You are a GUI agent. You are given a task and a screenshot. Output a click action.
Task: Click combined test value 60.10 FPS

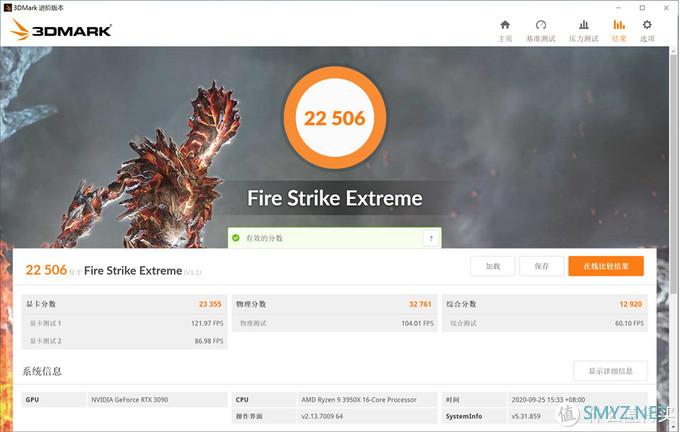coord(629,323)
